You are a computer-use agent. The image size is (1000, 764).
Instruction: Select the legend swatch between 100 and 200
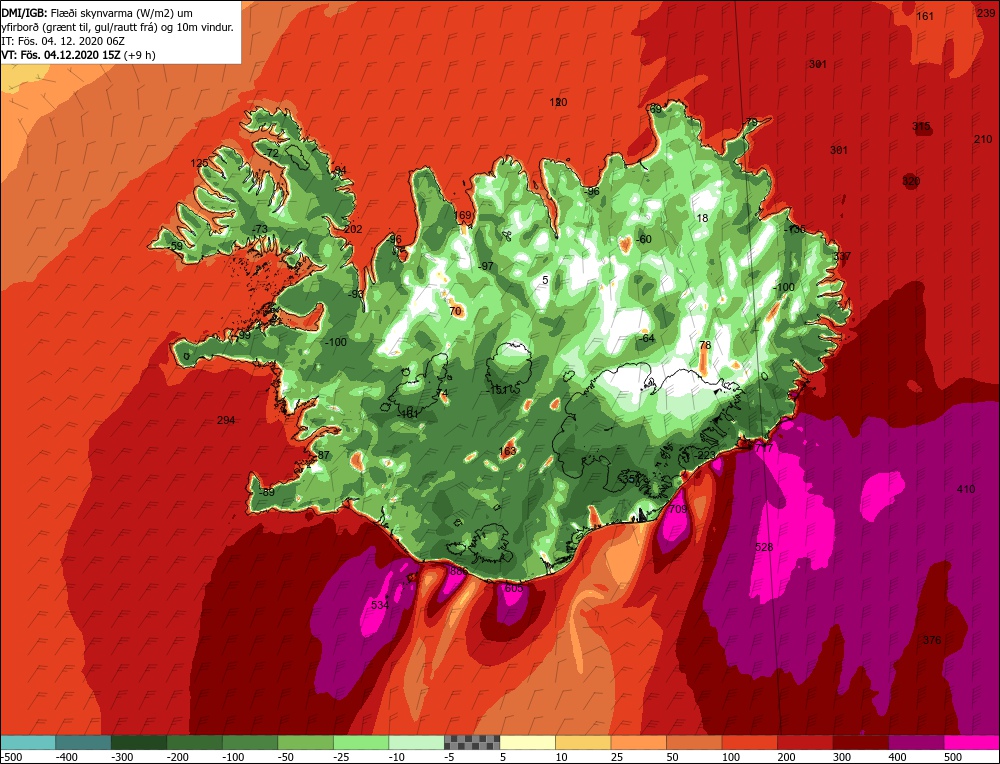[749, 742]
